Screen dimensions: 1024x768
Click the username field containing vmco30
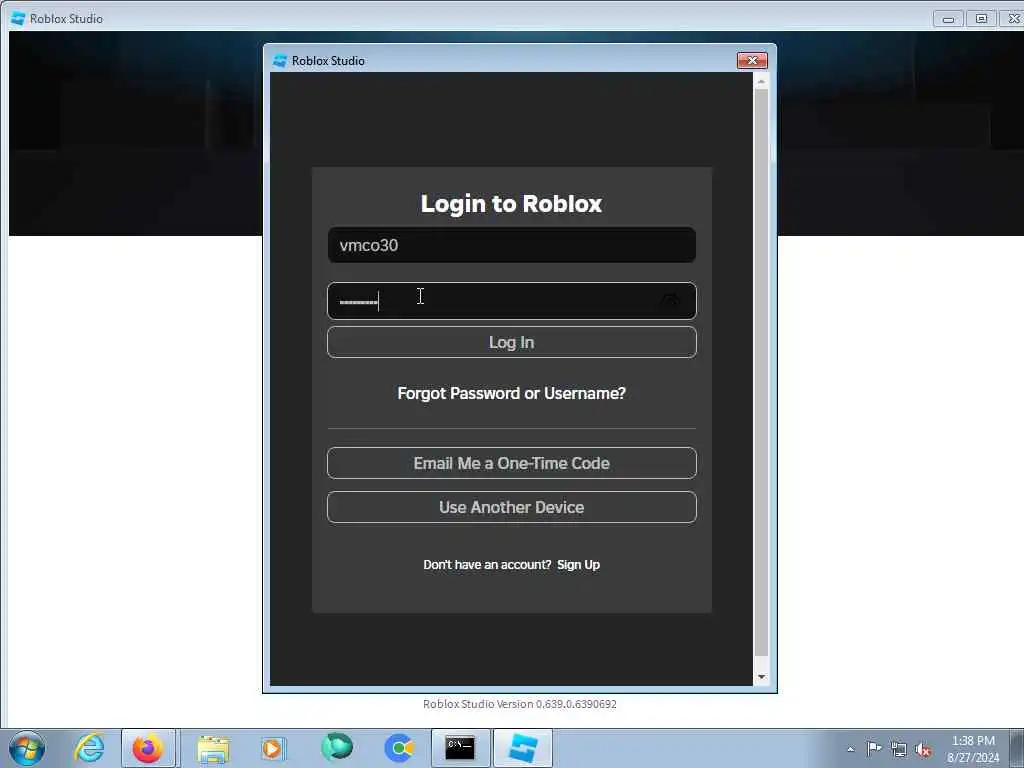(511, 245)
